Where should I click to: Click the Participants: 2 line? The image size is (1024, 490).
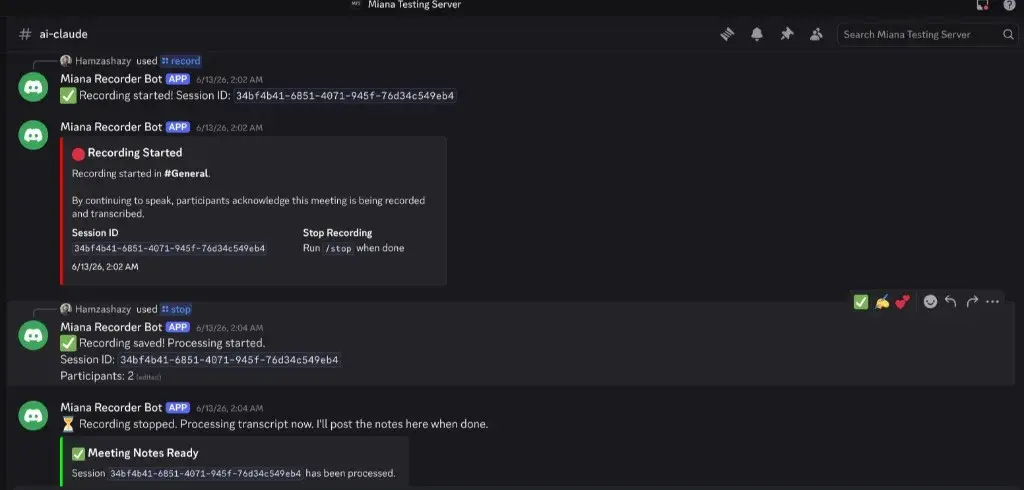pyautogui.click(x=97, y=376)
